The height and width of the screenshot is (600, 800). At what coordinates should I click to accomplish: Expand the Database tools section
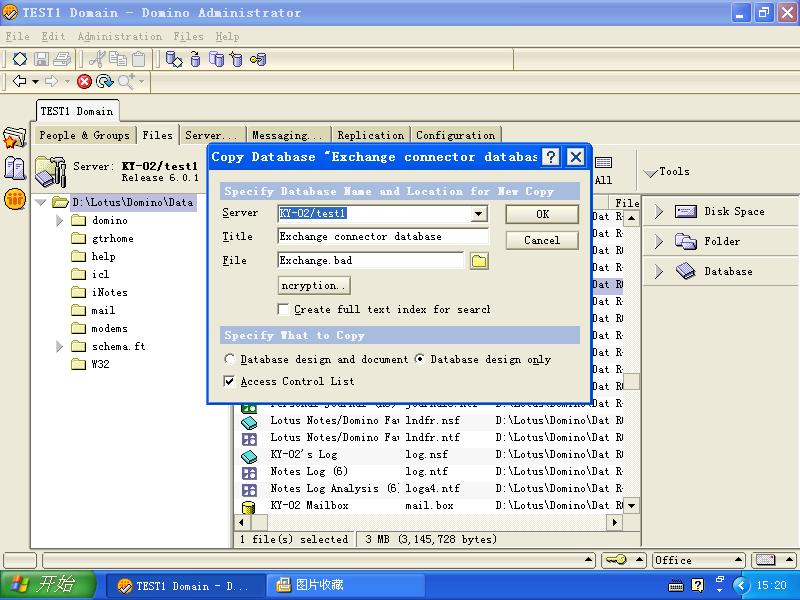pyautogui.click(x=659, y=271)
